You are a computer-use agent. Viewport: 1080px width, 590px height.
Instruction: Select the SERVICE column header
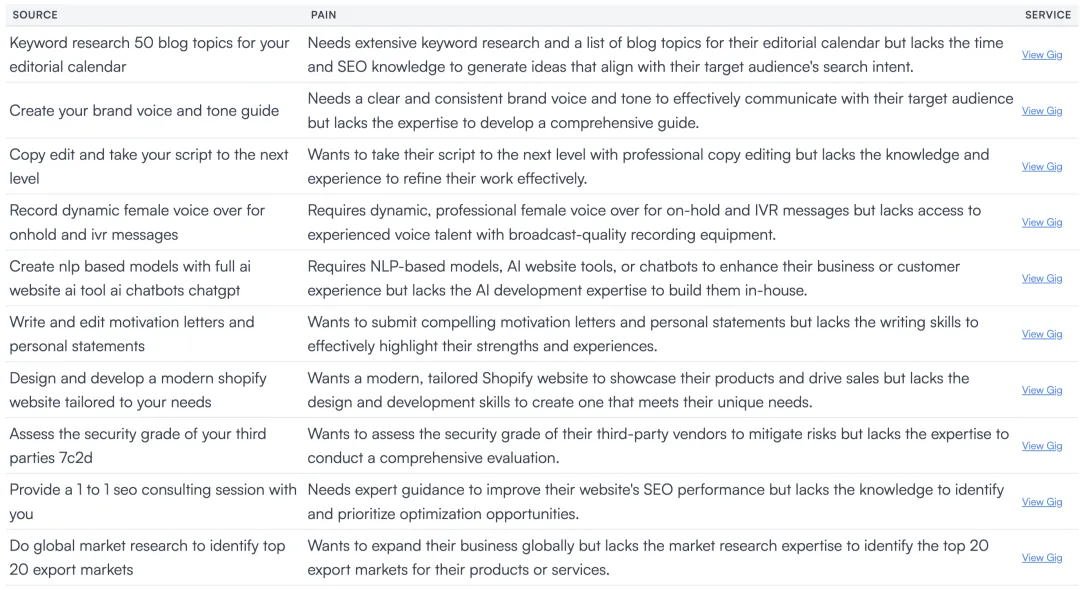click(x=1048, y=14)
